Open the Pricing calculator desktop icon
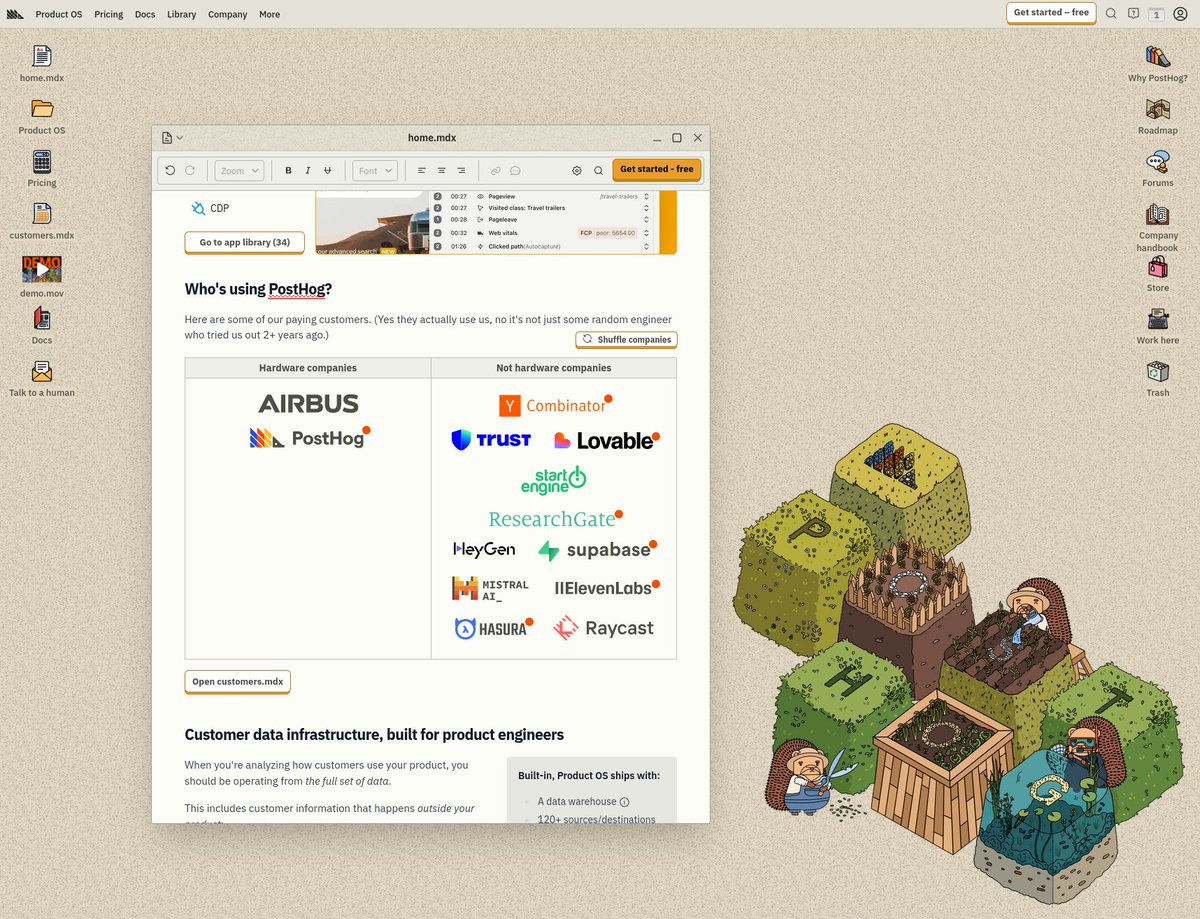The image size is (1200, 919). 42,168
